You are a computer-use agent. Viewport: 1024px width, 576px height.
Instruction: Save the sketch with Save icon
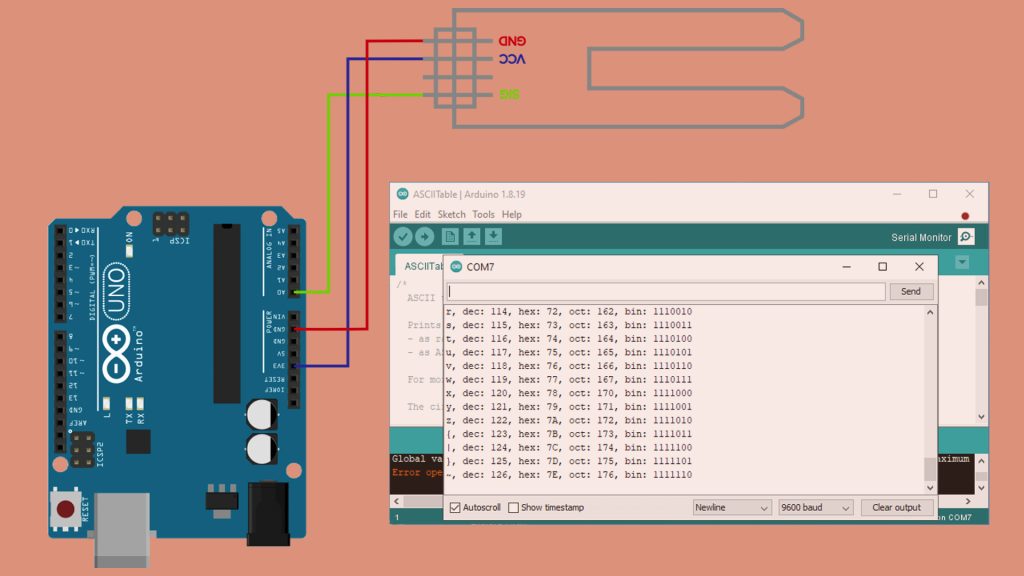[x=493, y=236]
